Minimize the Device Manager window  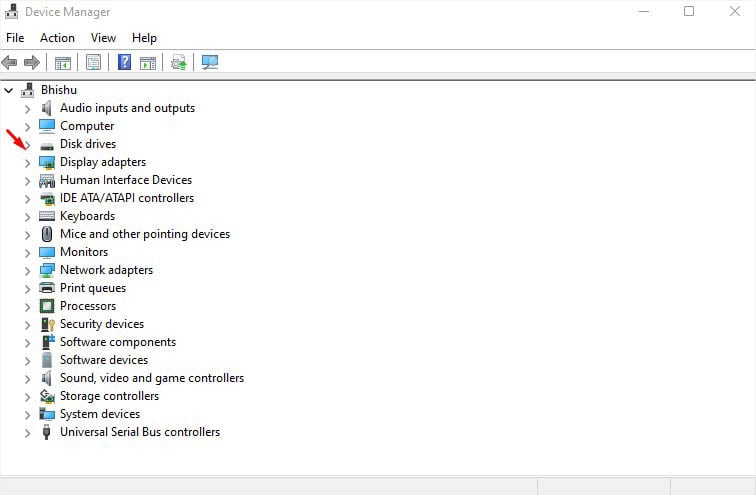pos(644,11)
